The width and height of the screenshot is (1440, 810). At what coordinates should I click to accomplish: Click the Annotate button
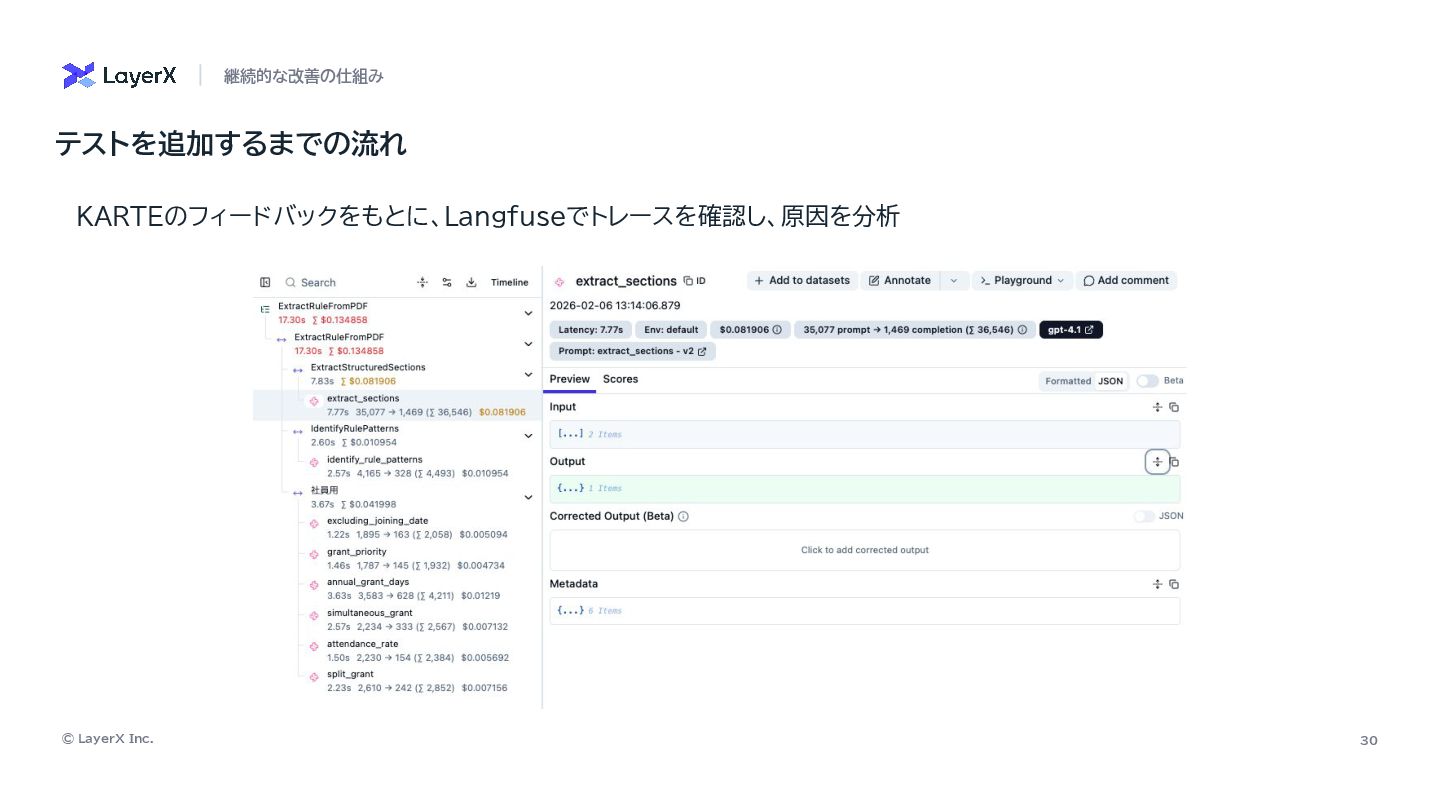tap(900, 281)
